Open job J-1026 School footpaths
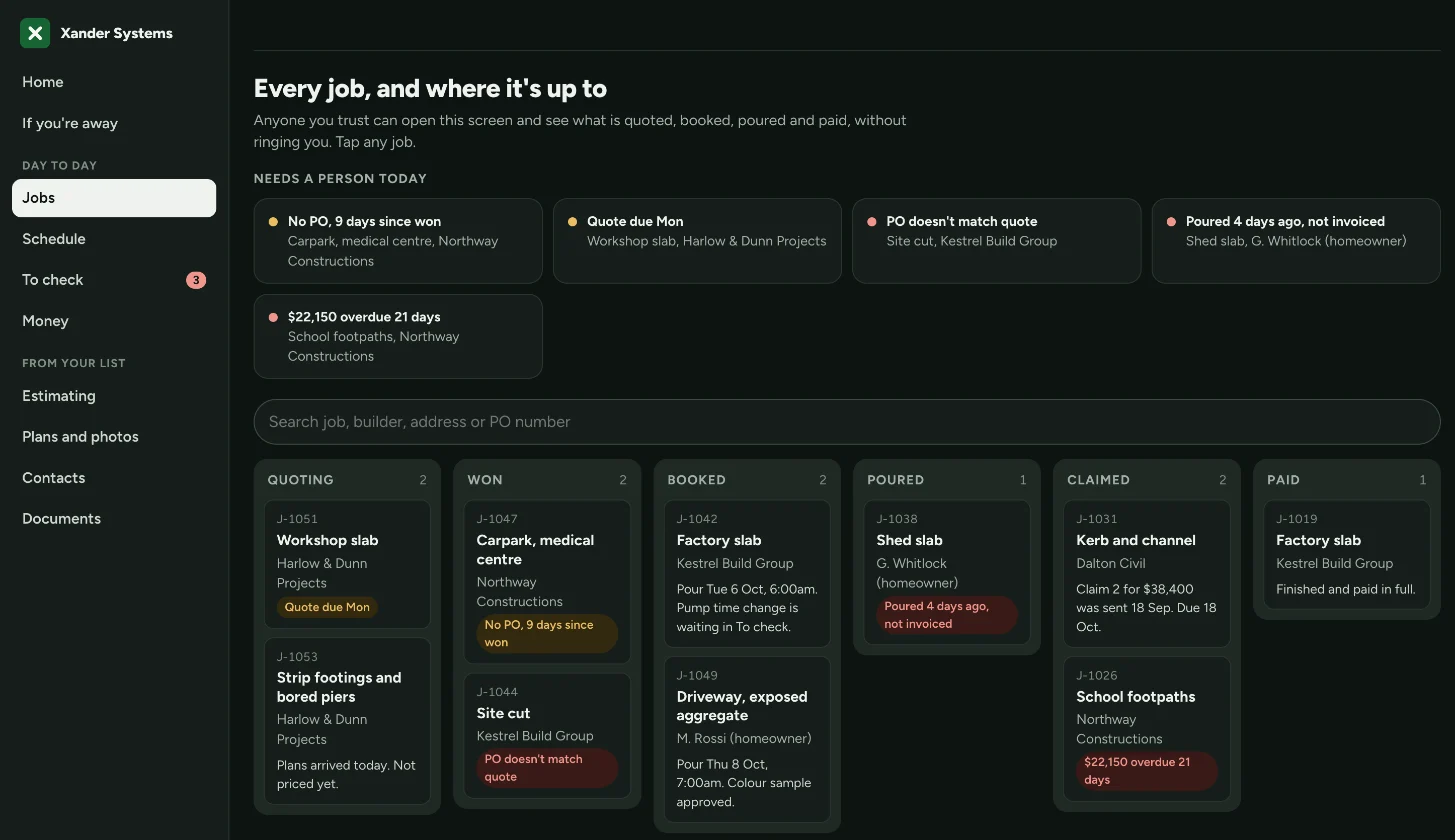This screenshot has width=1455, height=840. click(x=1147, y=729)
